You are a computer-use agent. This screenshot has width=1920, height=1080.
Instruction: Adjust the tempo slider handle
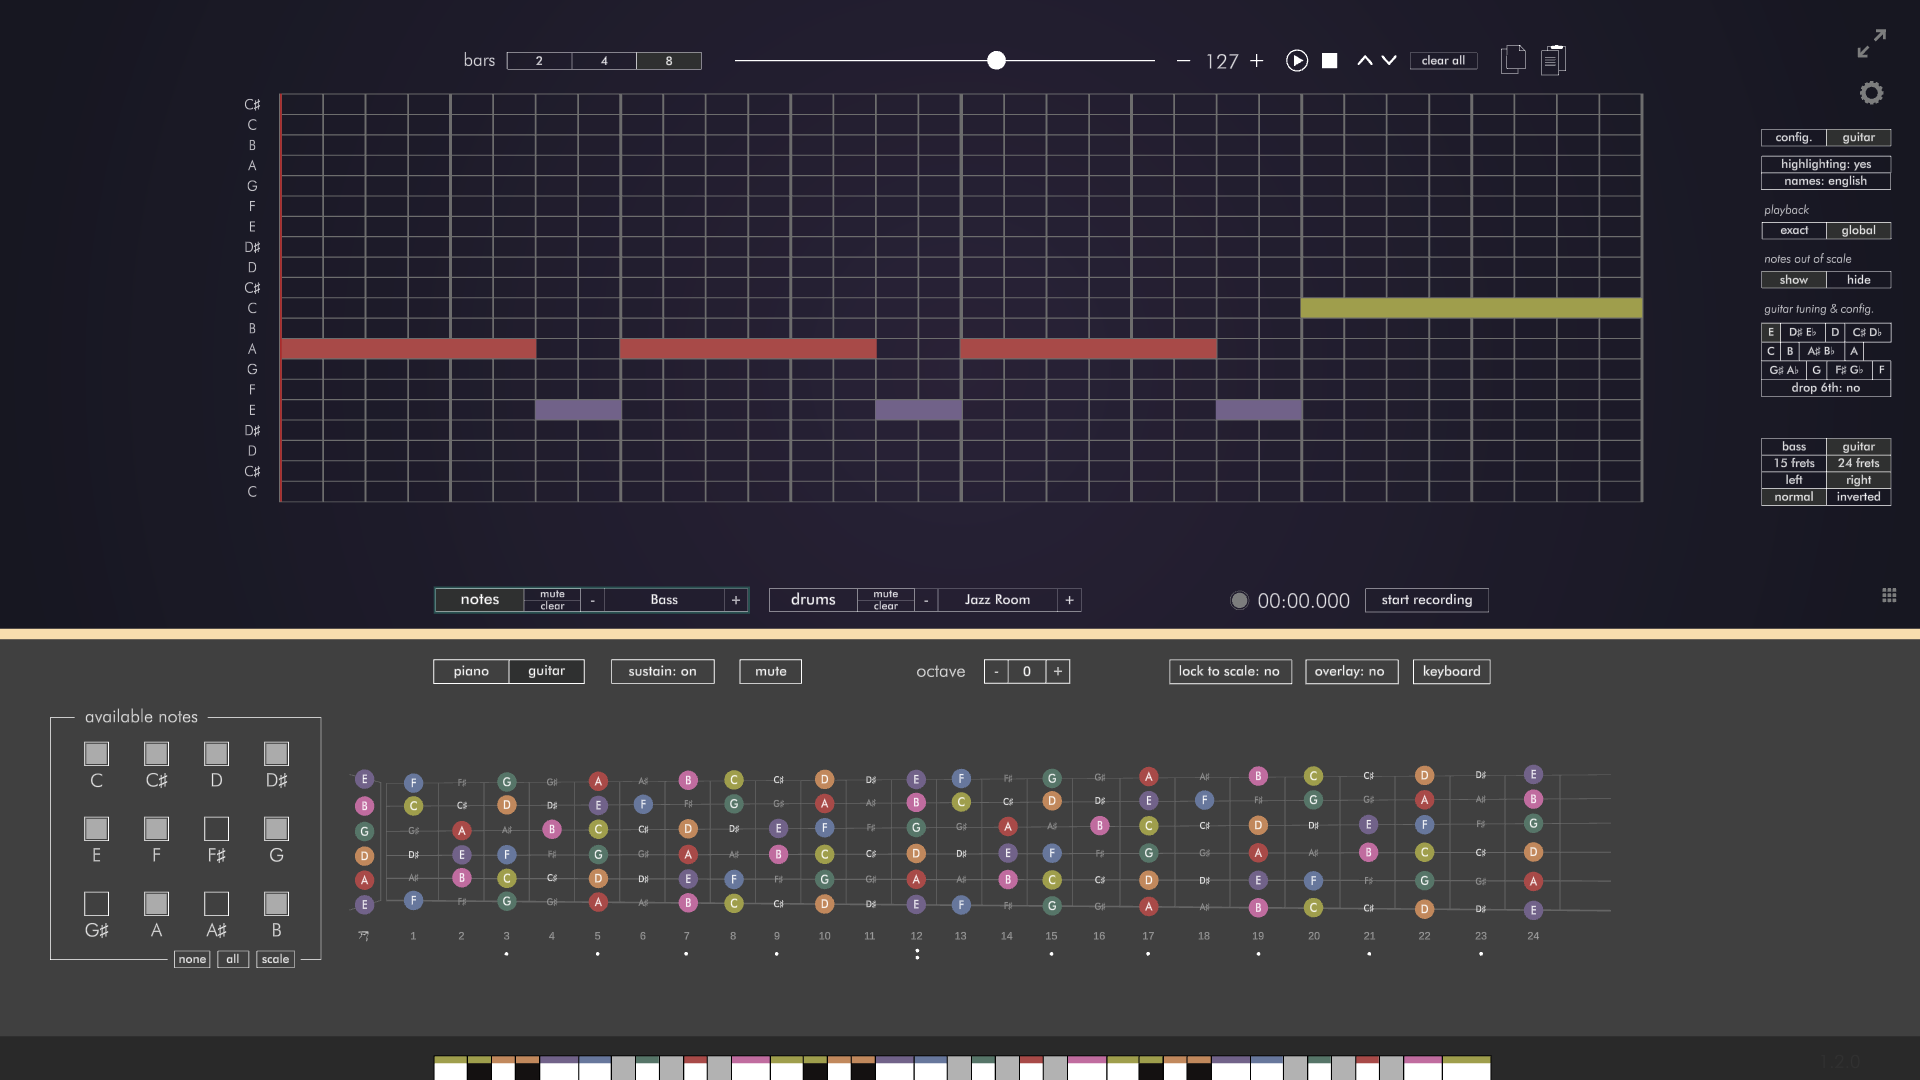(x=996, y=61)
